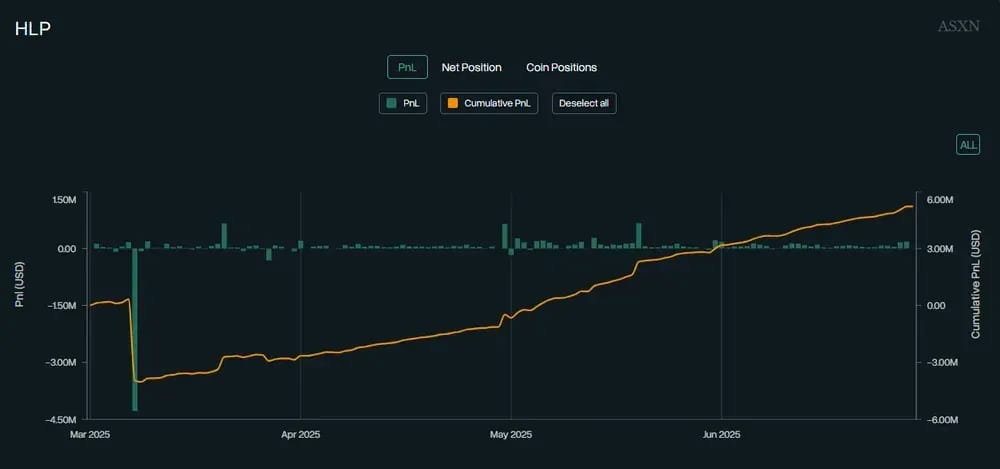Viewport: 1000px width, 469px height.
Task: Click the May 2025 axis label
Action: (x=510, y=435)
